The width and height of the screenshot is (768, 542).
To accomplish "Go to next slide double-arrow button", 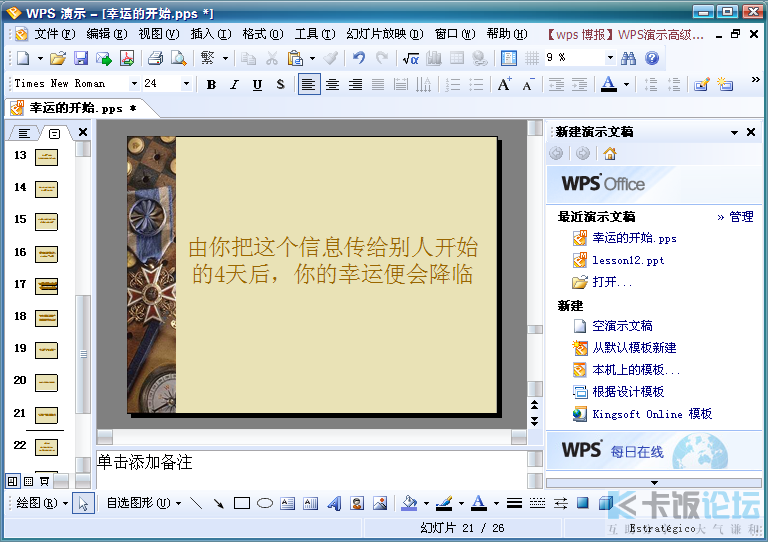I will [534, 421].
